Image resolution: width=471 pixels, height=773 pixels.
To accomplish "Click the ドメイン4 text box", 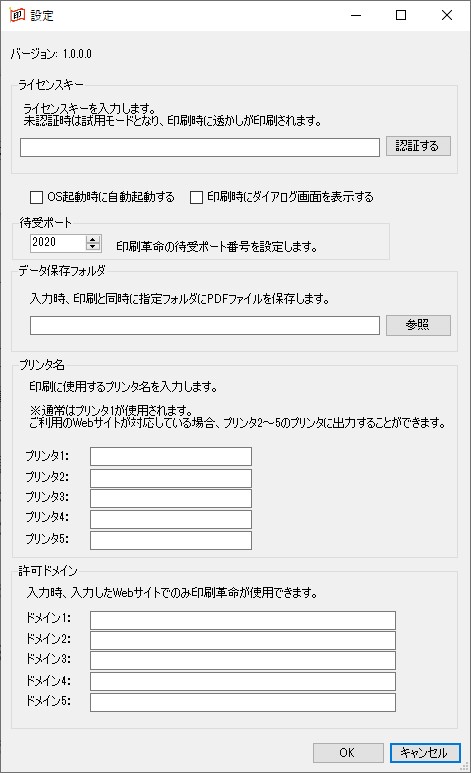I will [243, 682].
